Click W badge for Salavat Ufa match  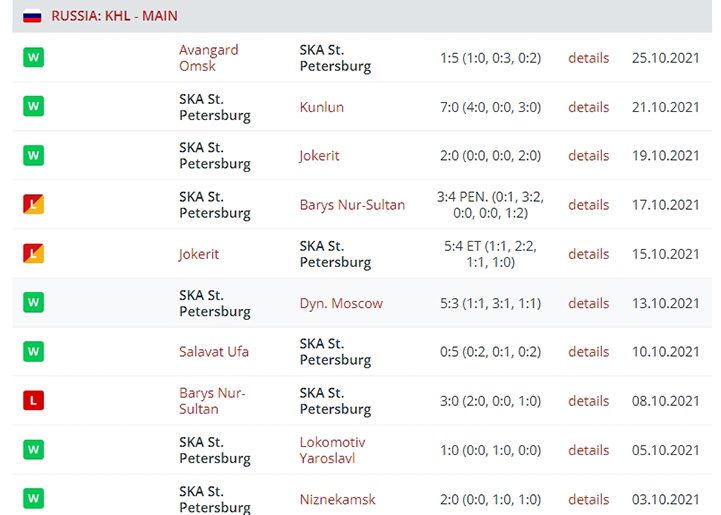(x=34, y=351)
